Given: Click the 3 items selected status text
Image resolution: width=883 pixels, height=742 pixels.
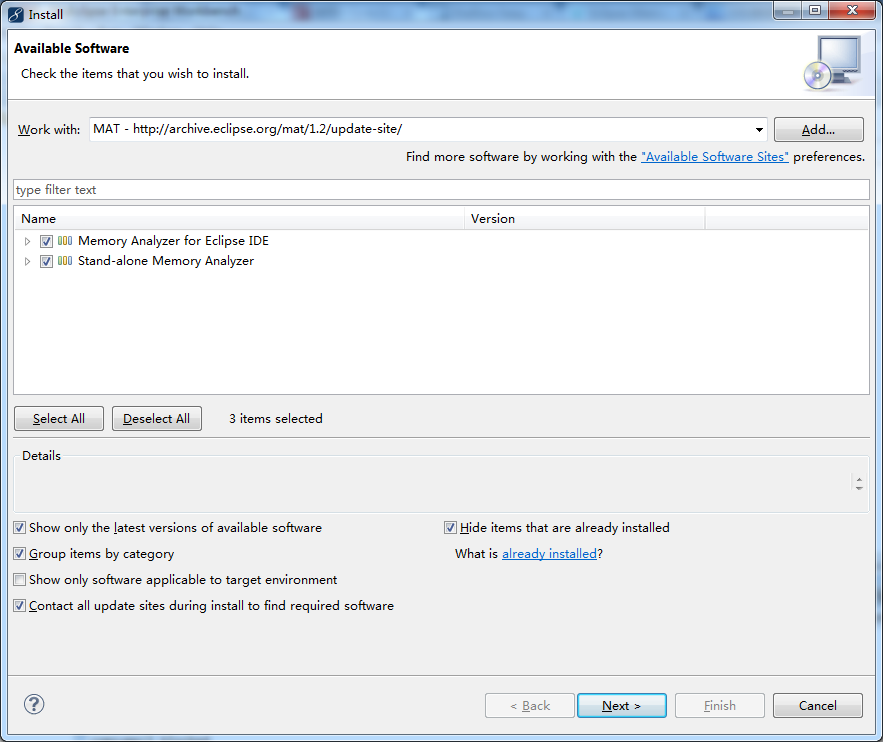Looking at the screenshot, I should pyautogui.click(x=276, y=419).
